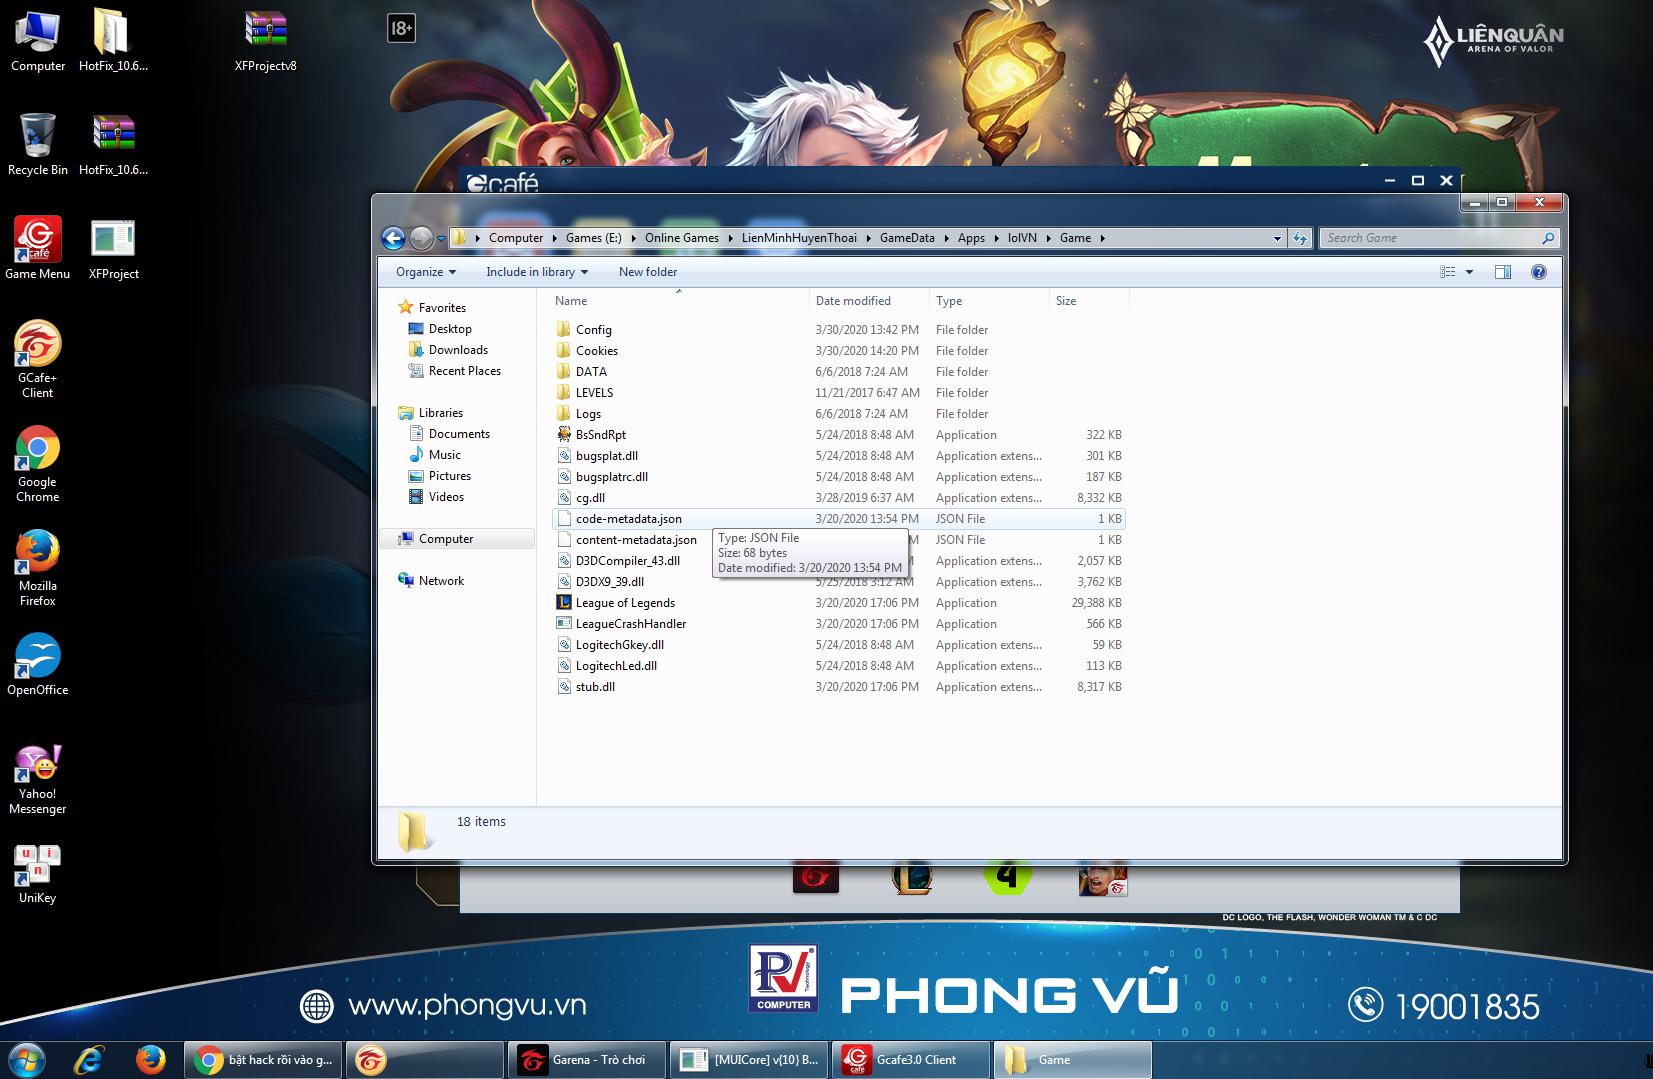Expand the GameData breadcrumb arrow
1653x1079 pixels.
pos(945,238)
